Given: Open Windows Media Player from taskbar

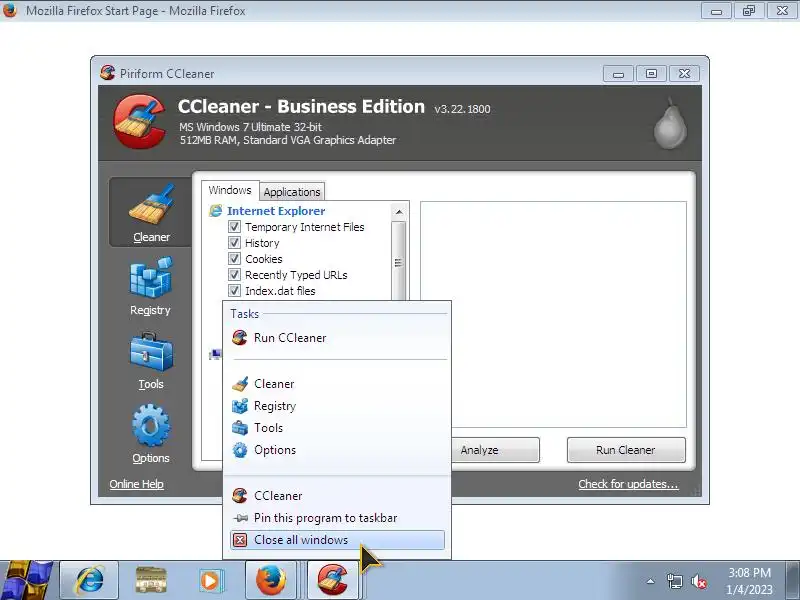Looking at the screenshot, I should [x=211, y=580].
